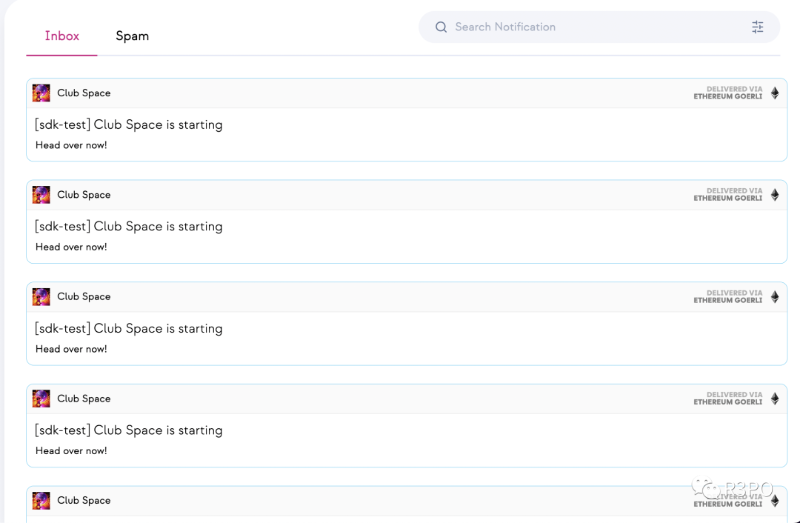Click 'Delivered via Ethereum Goerli' on fourth notification
The height and width of the screenshot is (523, 800).
click(x=728, y=399)
